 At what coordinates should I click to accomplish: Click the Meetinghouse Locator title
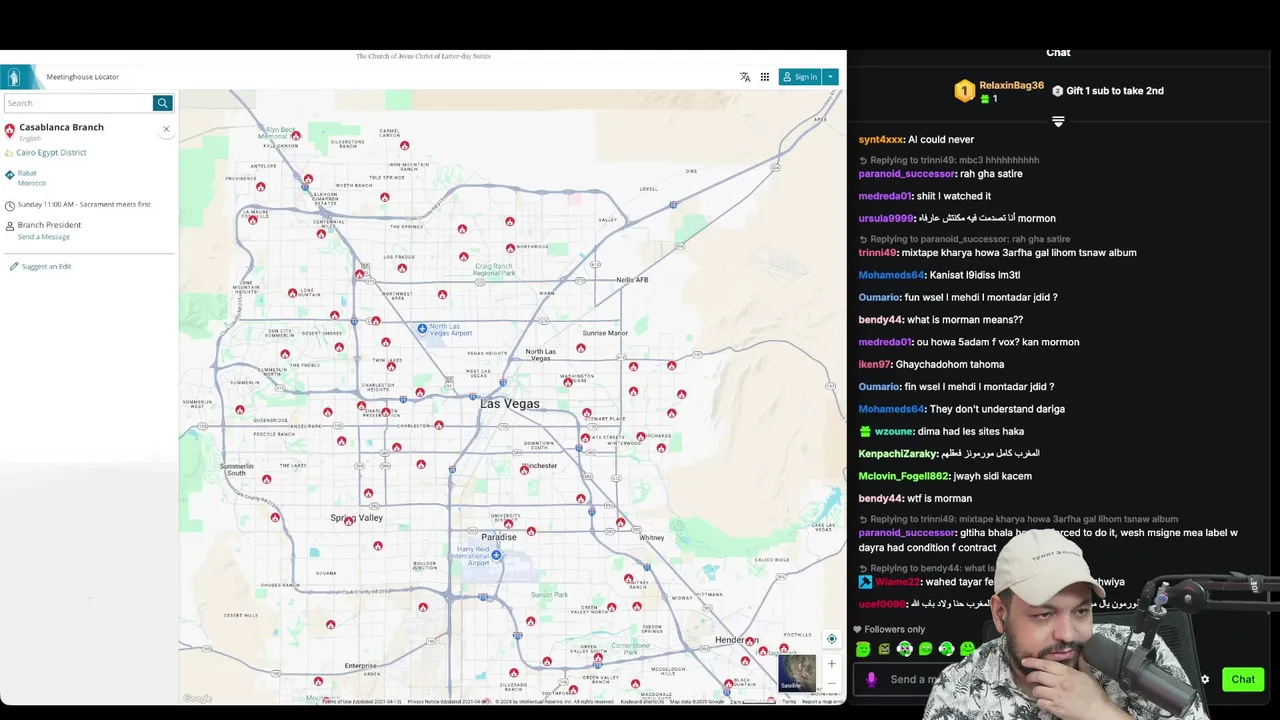(83, 77)
